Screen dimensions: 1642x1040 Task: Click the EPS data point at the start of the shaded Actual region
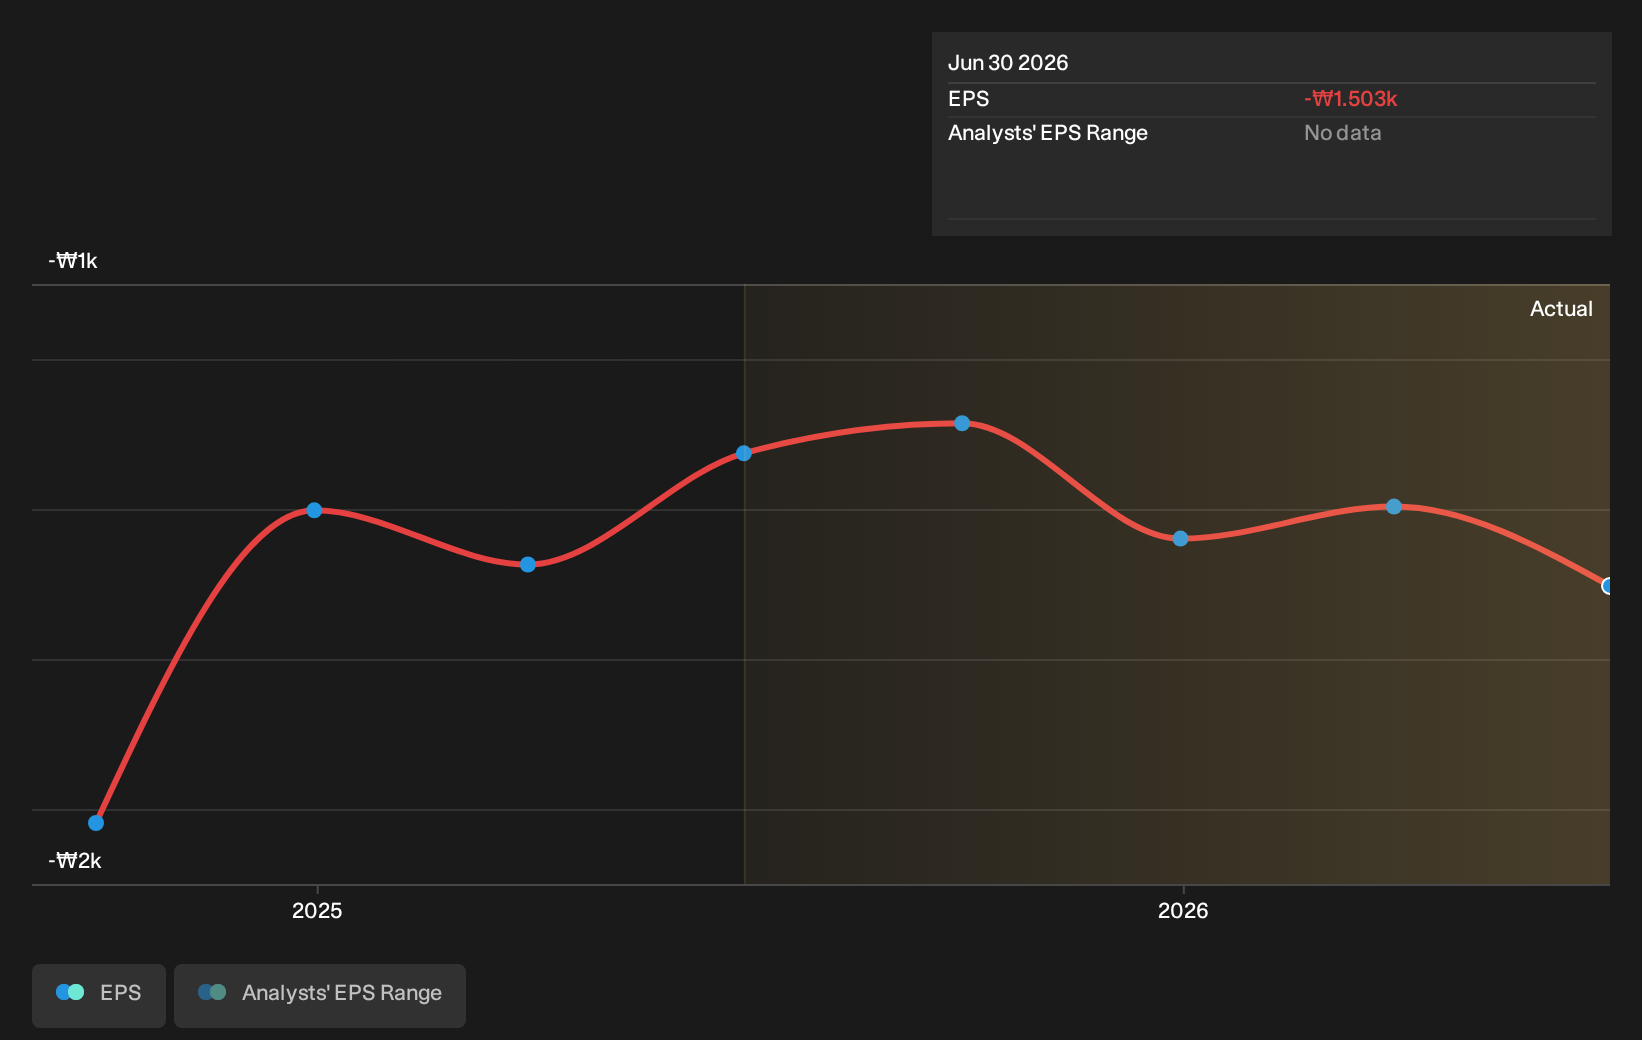[x=744, y=453]
